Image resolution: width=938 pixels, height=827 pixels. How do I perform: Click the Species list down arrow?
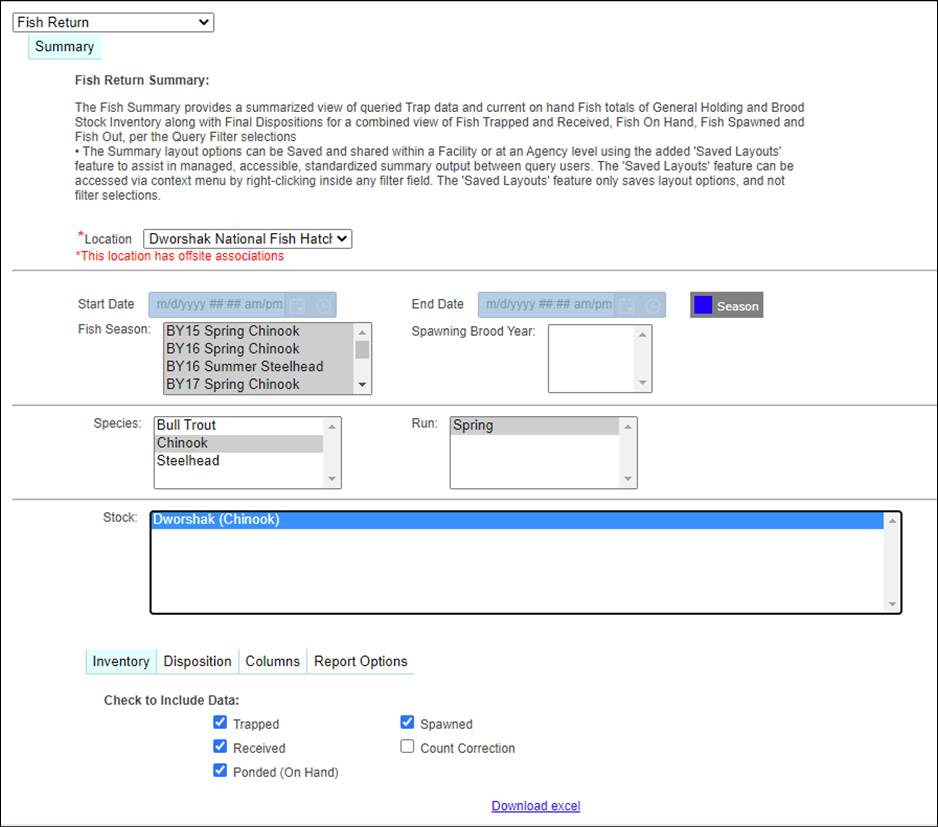[333, 479]
